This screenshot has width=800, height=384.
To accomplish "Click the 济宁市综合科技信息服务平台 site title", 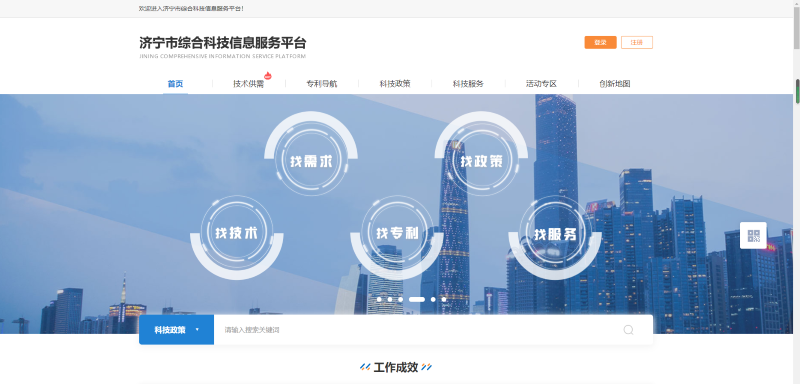I will [x=222, y=43].
